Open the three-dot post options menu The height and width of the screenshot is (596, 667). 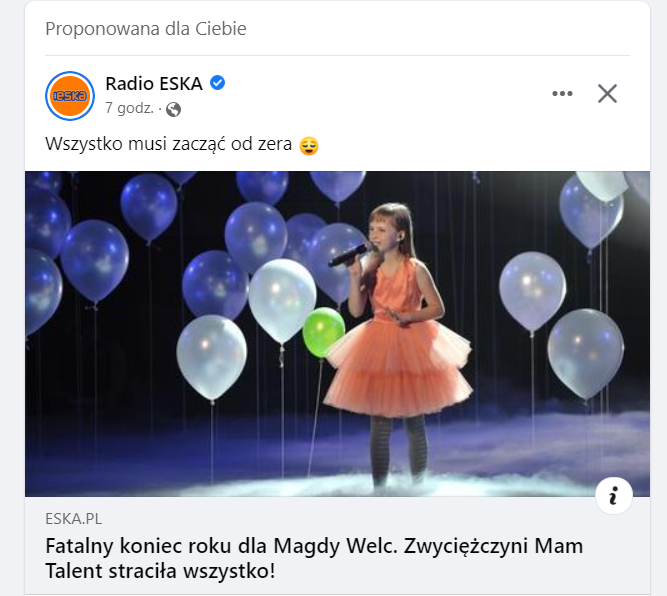[562, 94]
